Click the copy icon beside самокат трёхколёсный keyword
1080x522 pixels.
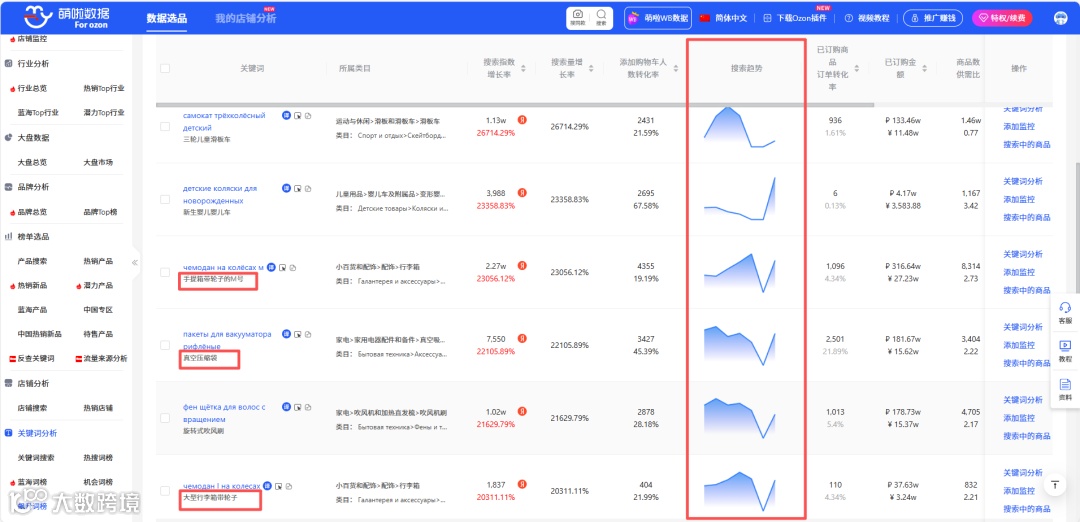coord(308,116)
